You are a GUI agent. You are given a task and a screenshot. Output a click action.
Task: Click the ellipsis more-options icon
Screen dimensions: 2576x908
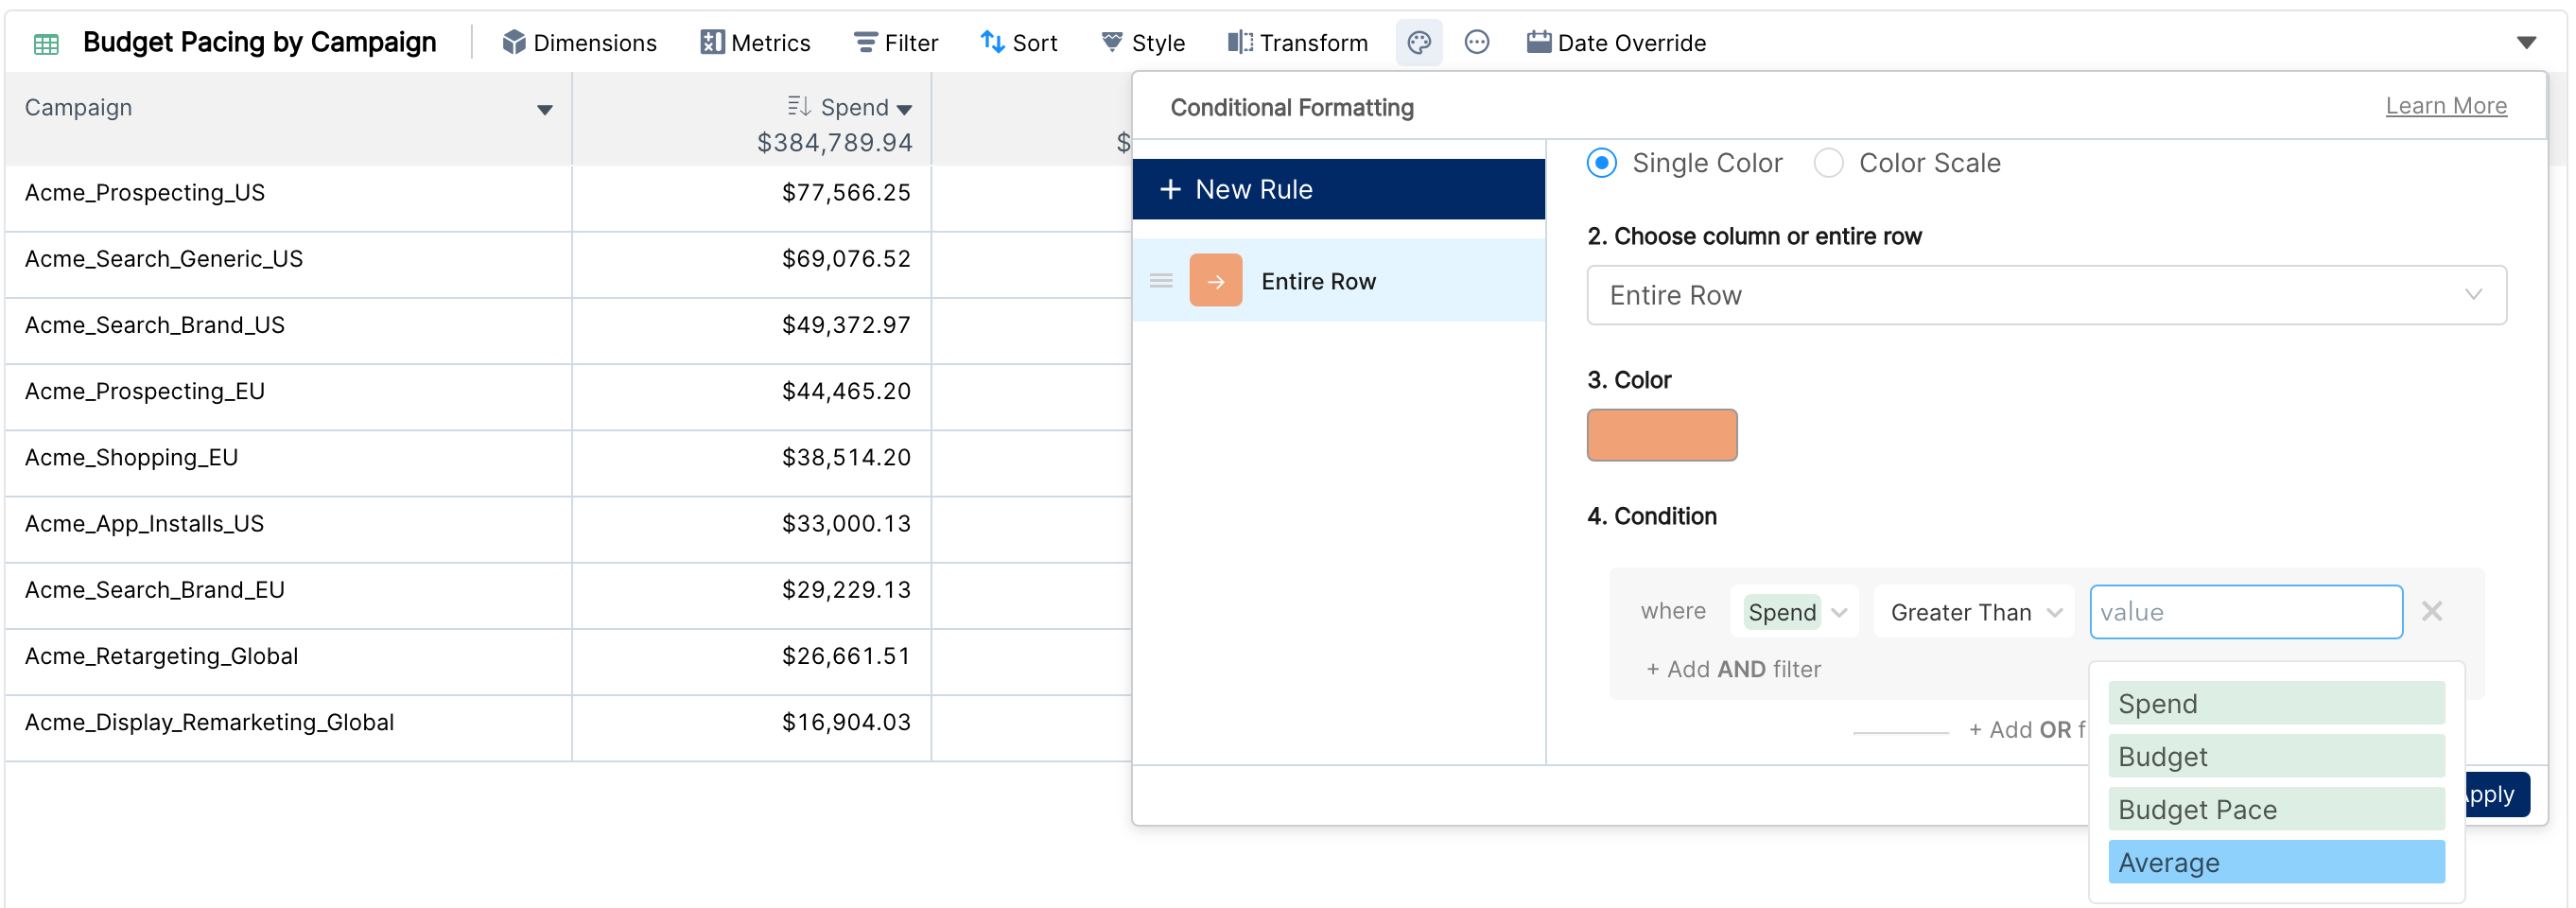point(1476,43)
